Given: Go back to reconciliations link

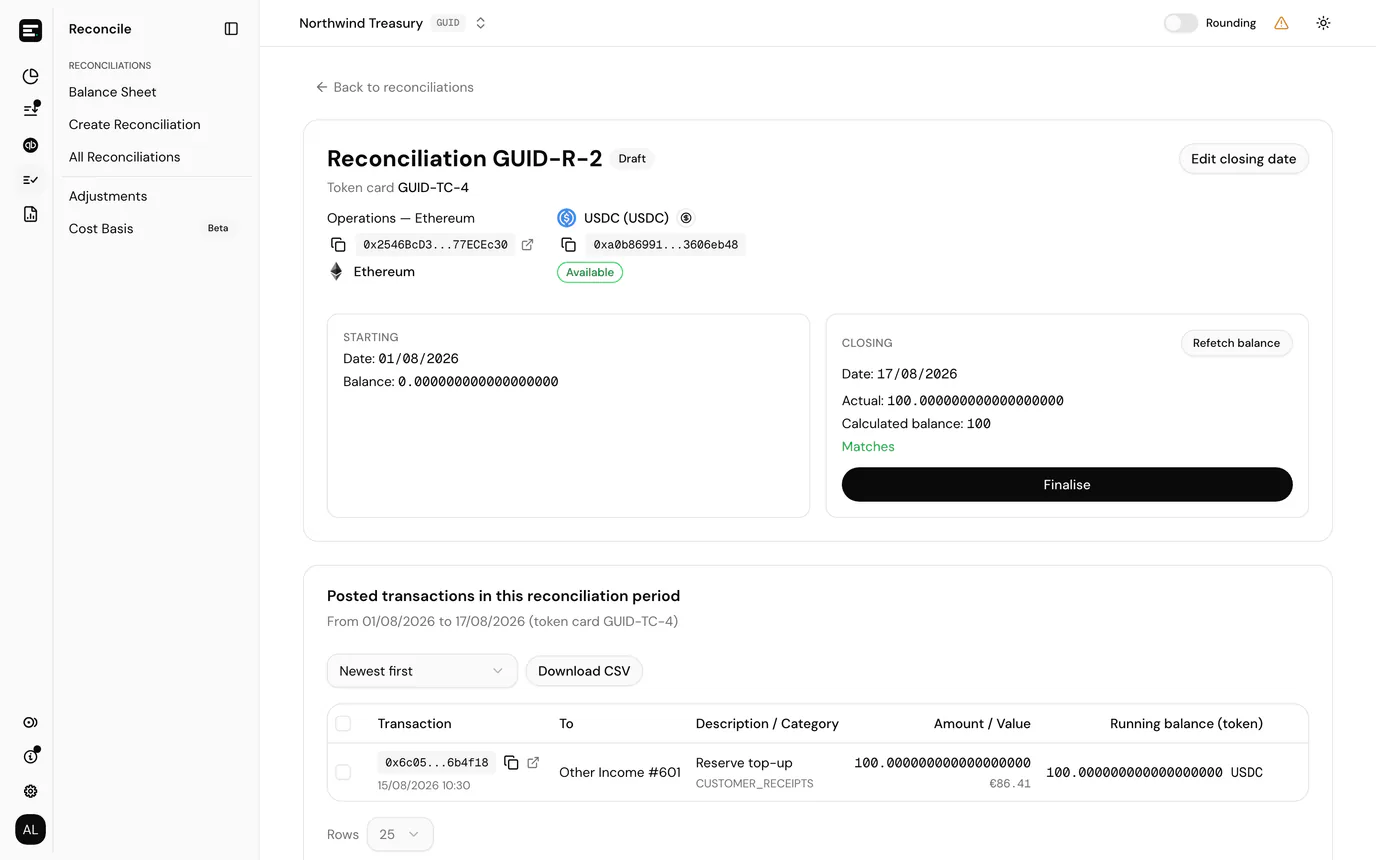Looking at the screenshot, I should [x=394, y=87].
